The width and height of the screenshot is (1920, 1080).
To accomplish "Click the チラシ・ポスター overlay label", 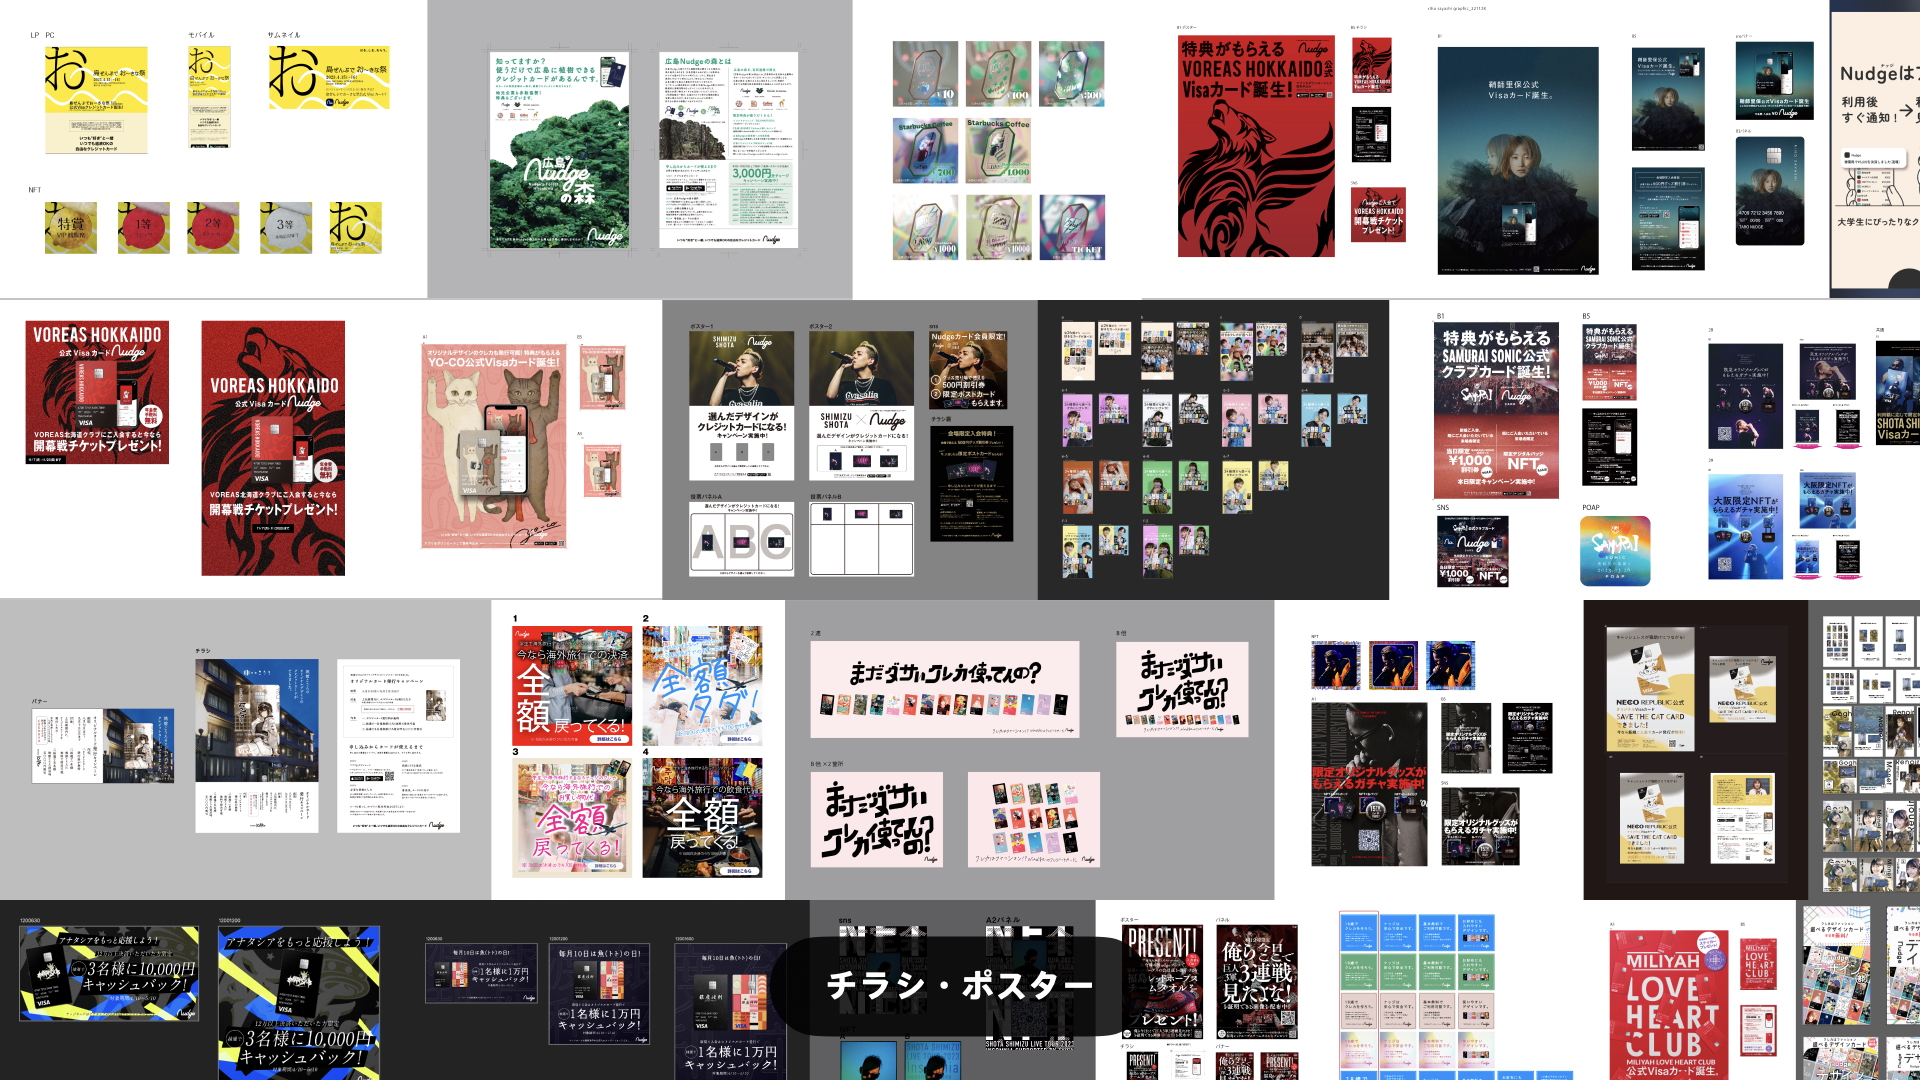I will tap(958, 986).
